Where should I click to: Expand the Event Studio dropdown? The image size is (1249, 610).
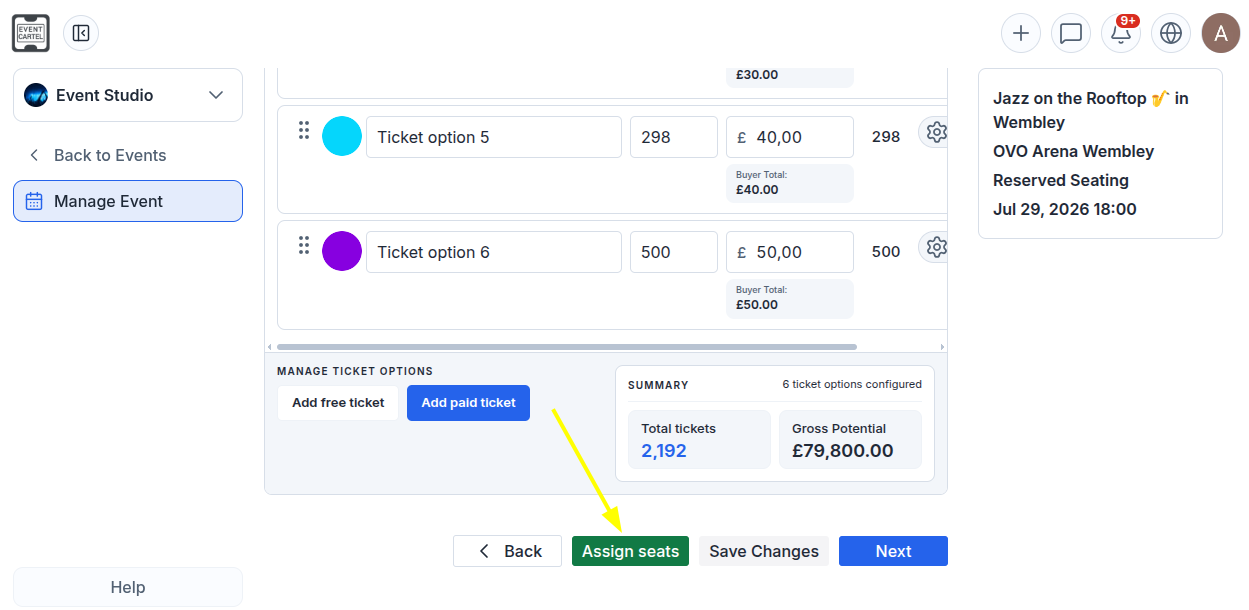(x=128, y=95)
